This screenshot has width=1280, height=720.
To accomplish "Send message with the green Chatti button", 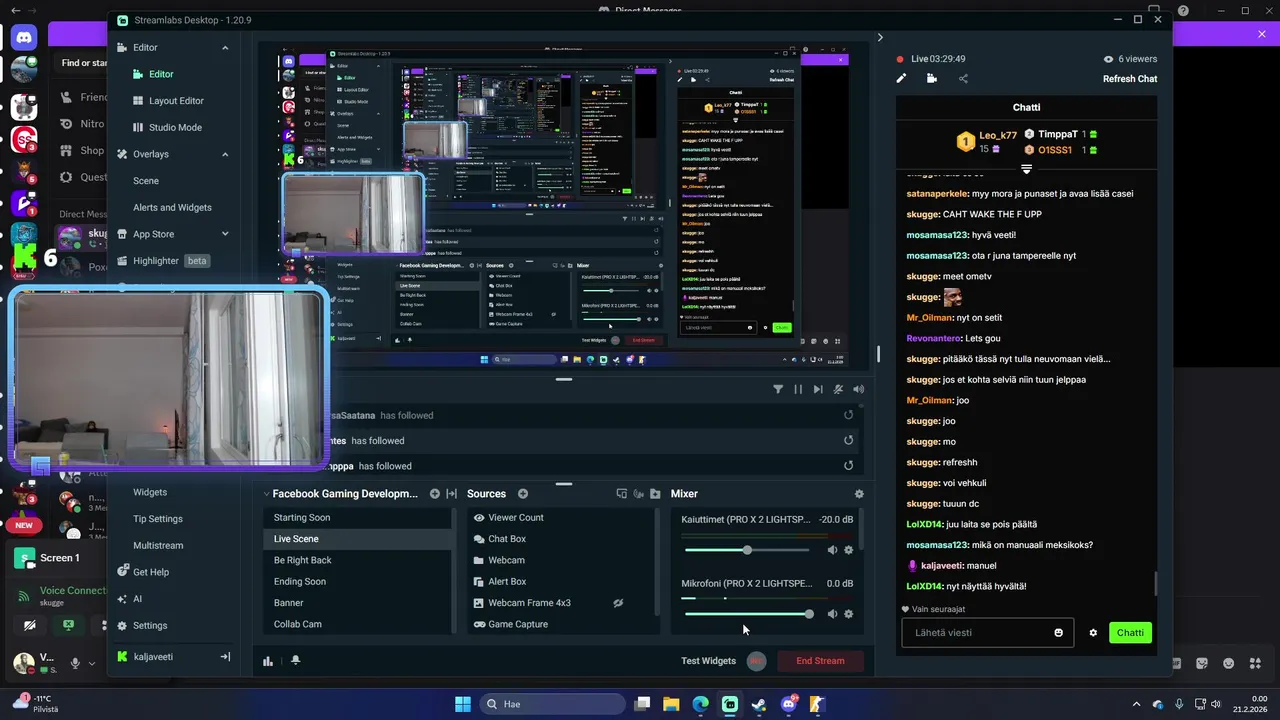I will 1130,632.
